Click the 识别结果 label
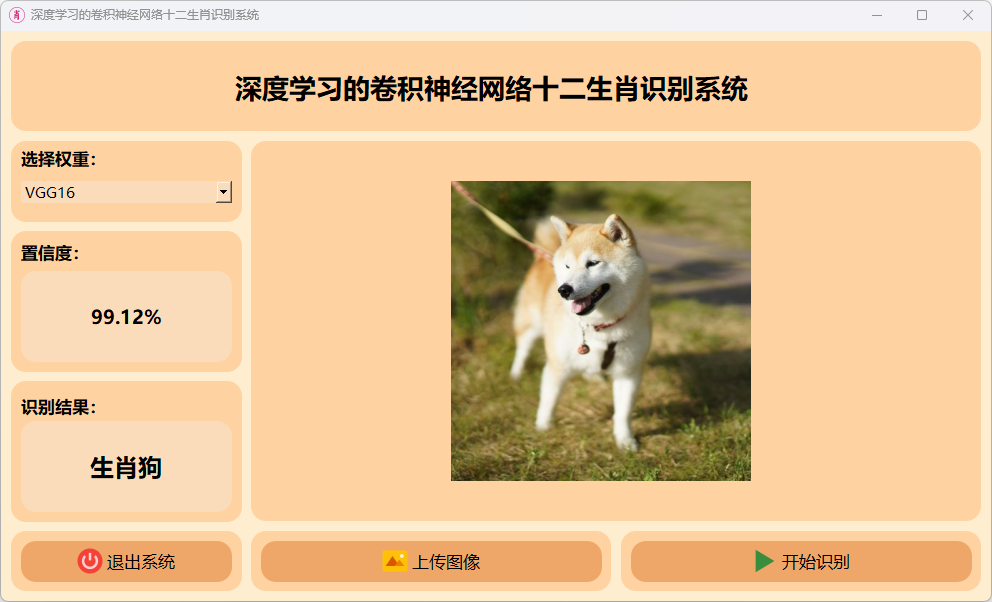 58,407
